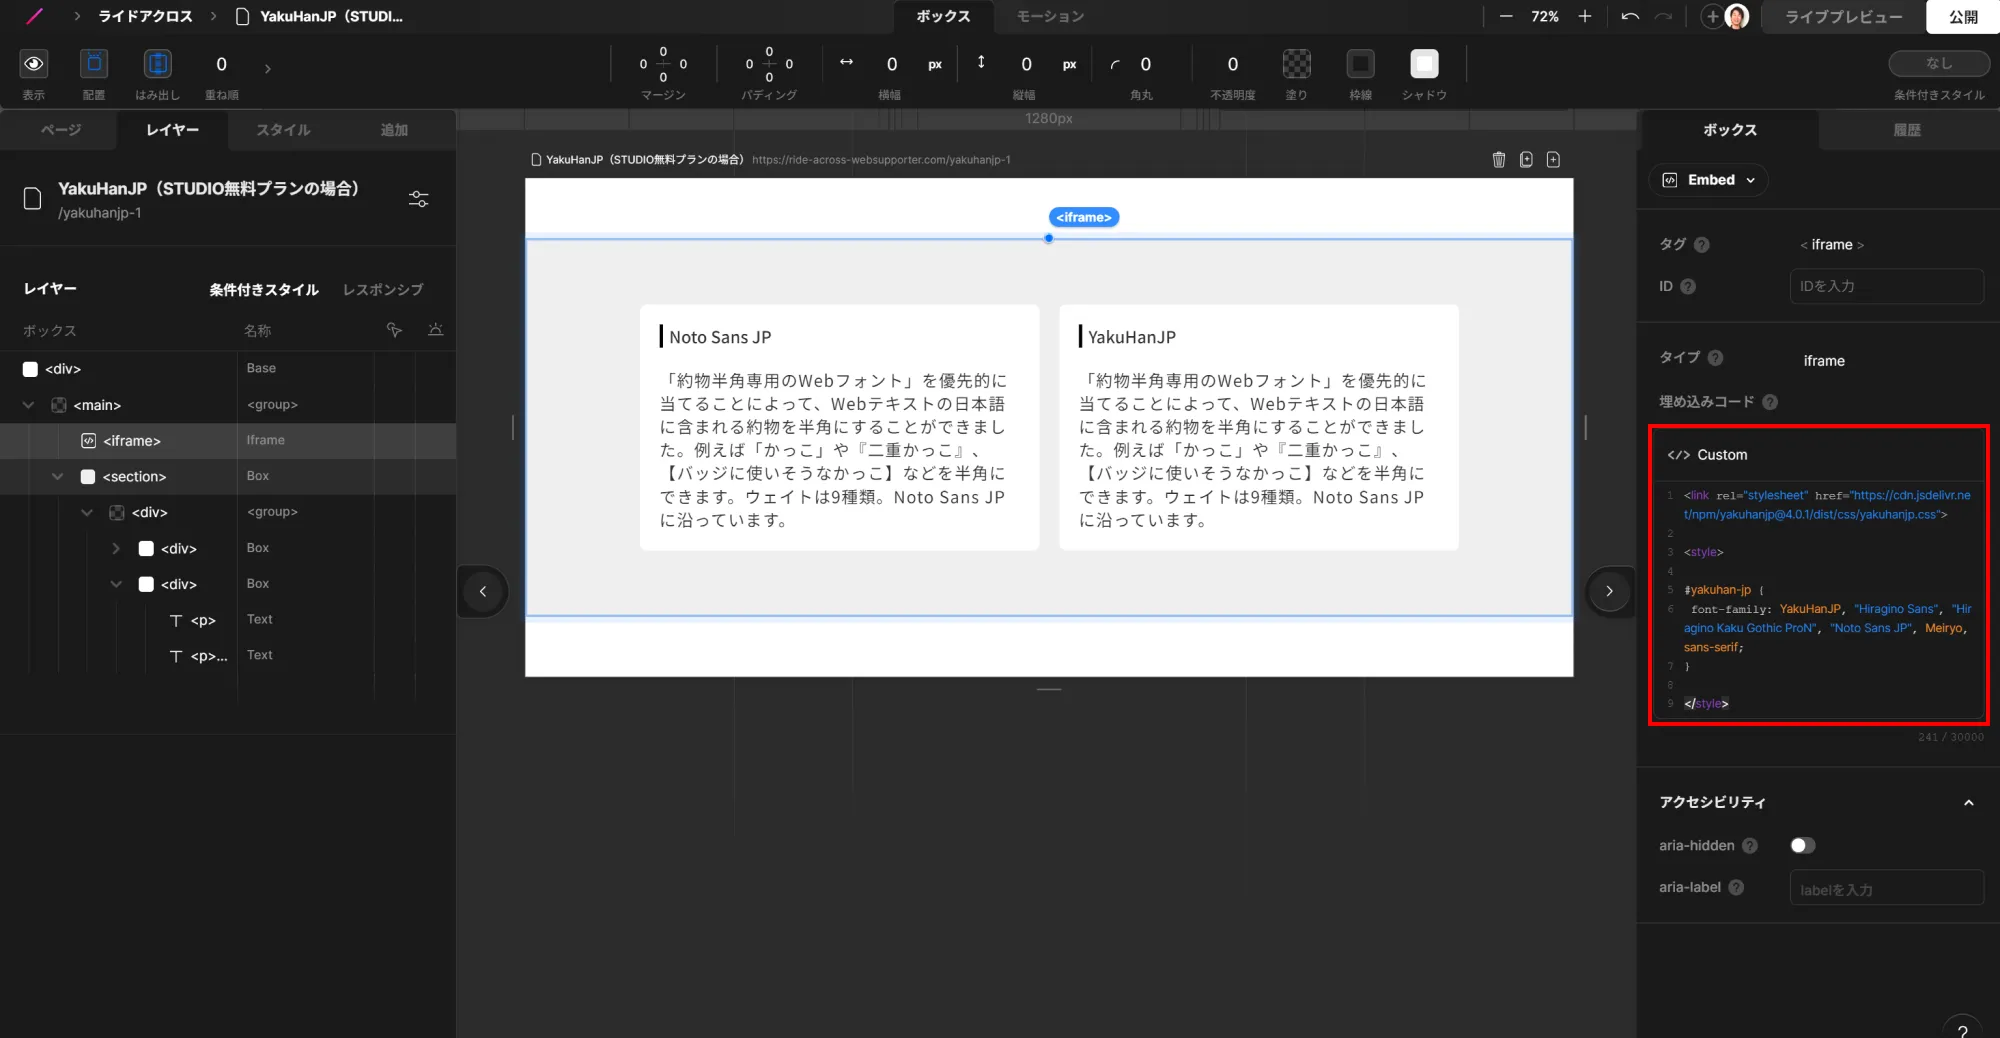The height and width of the screenshot is (1038, 2000).
Task: Toggle the aria-hidden switch
Action: click(x=1802, y=846)
